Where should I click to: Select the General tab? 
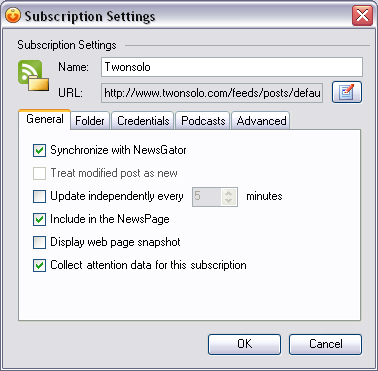click(x=45, y=119)
